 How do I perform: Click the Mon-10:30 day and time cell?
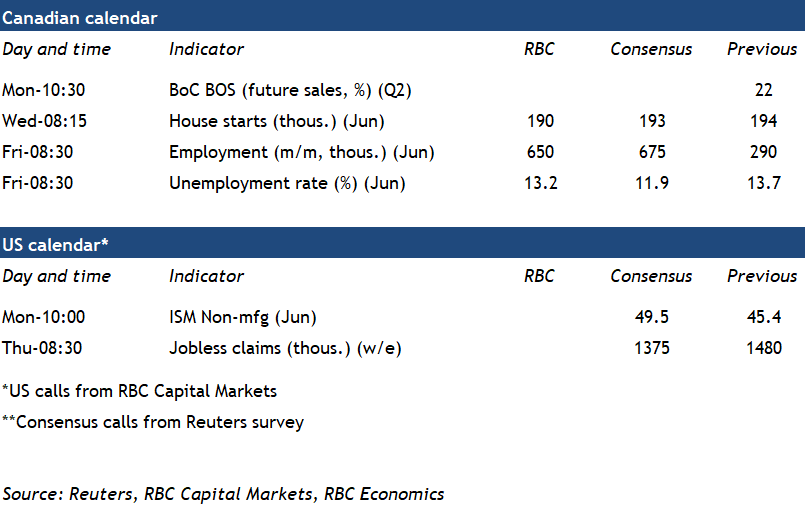click(x=44, y=90)
